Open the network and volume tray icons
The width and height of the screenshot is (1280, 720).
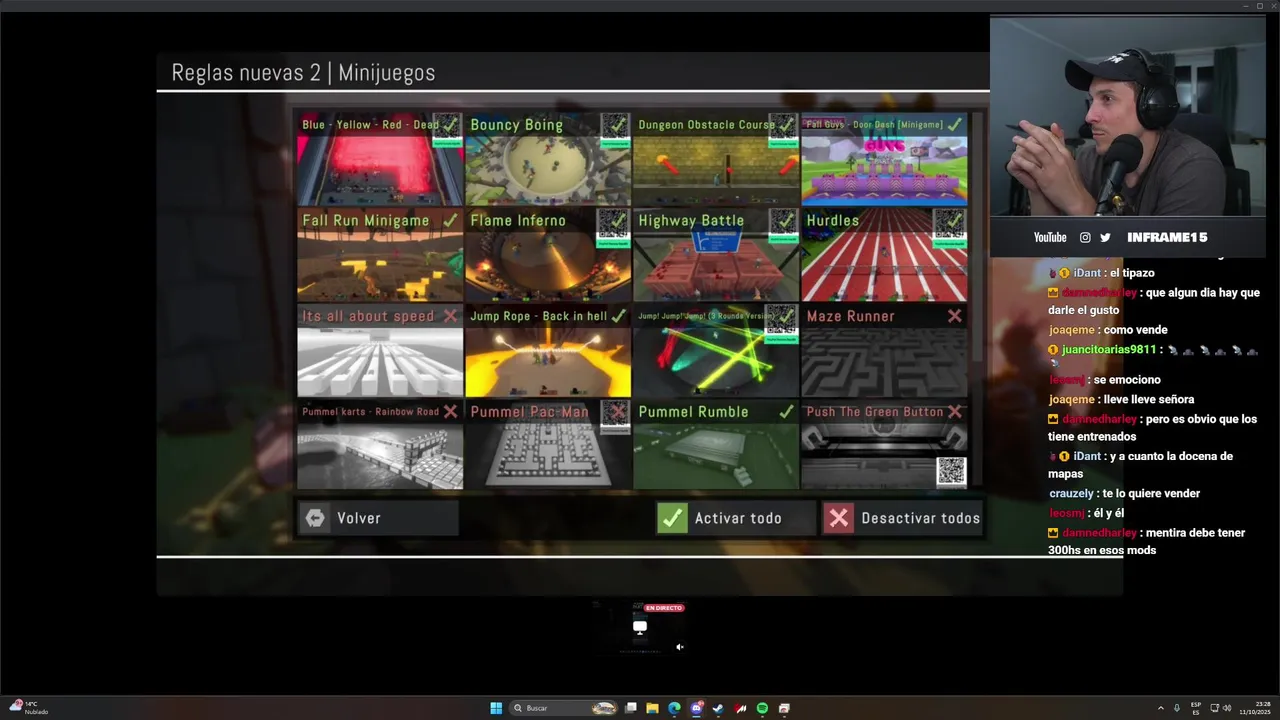click(1221, 708)
